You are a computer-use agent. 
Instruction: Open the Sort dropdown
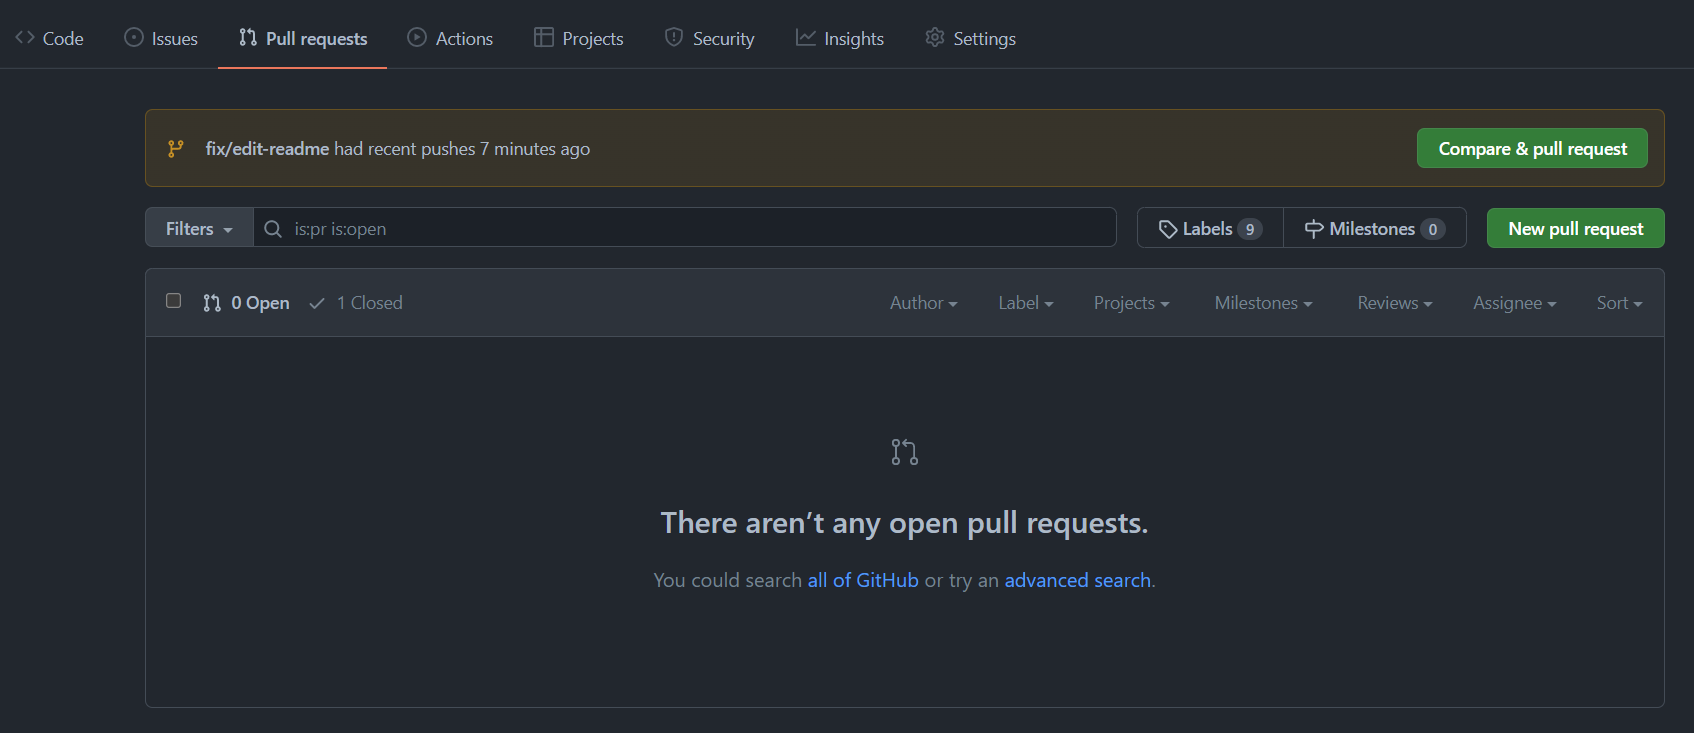1620,303
